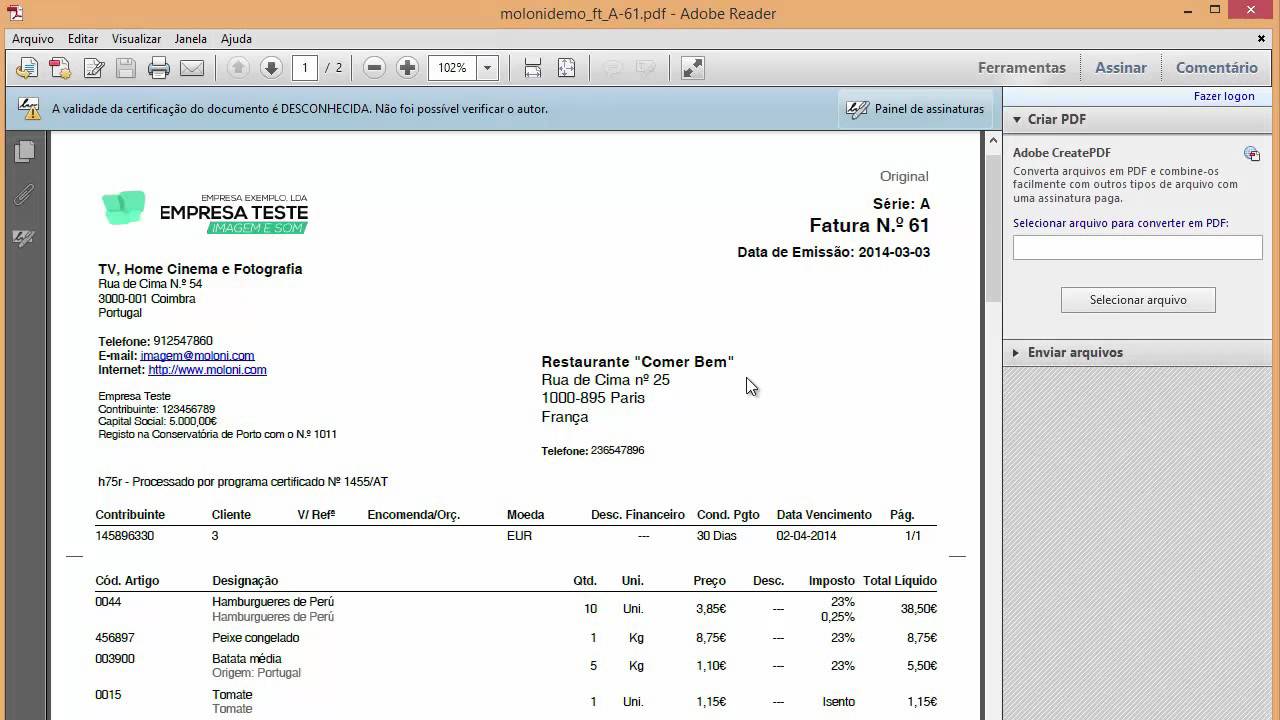
Task: Click the file to convert input field
Action: coord(1138,247)
